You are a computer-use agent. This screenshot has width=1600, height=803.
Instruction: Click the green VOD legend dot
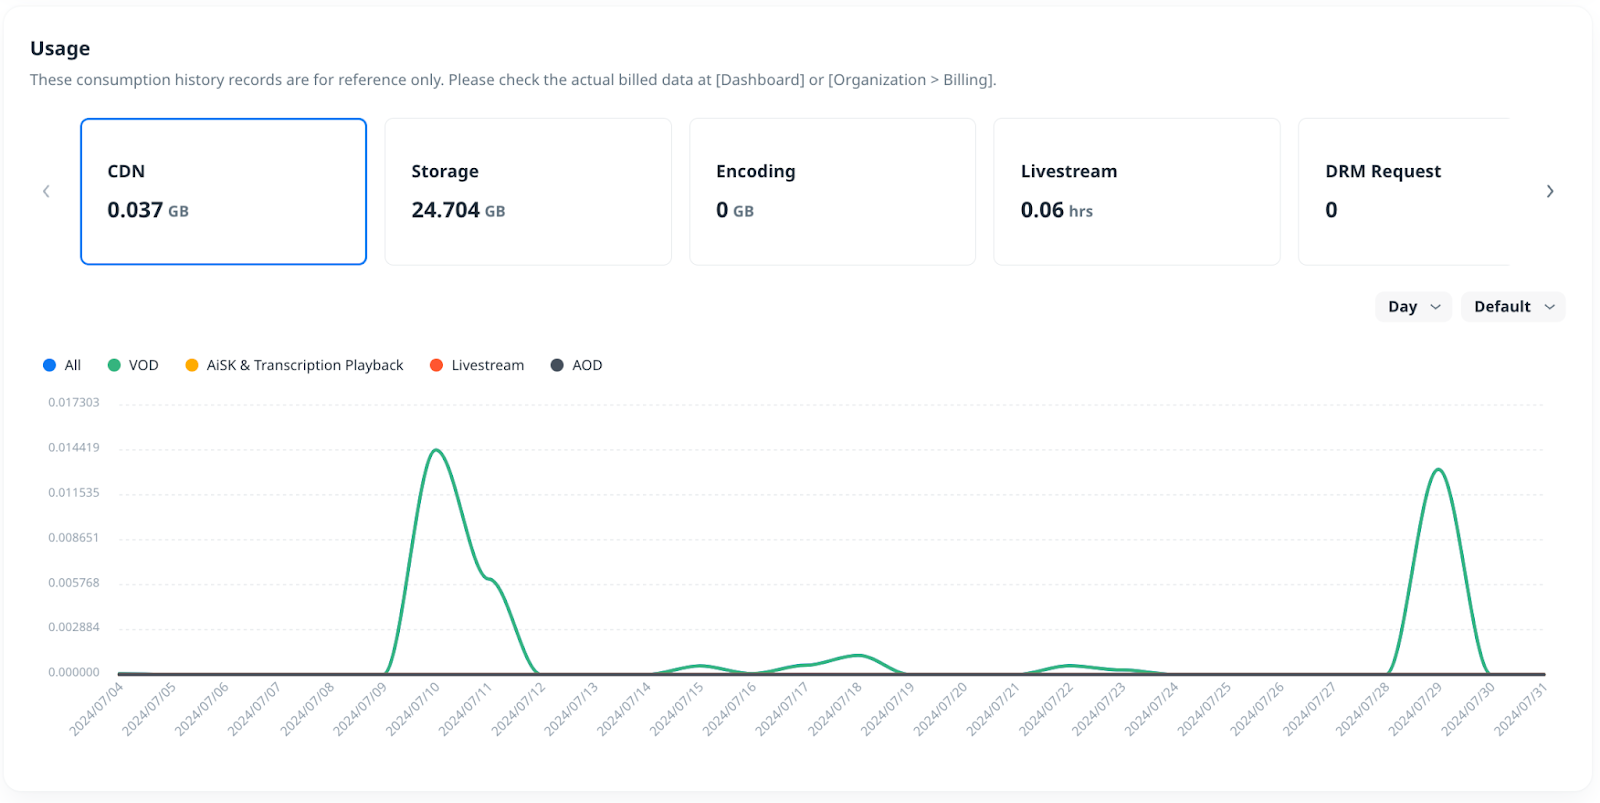(x=114, y=365)
